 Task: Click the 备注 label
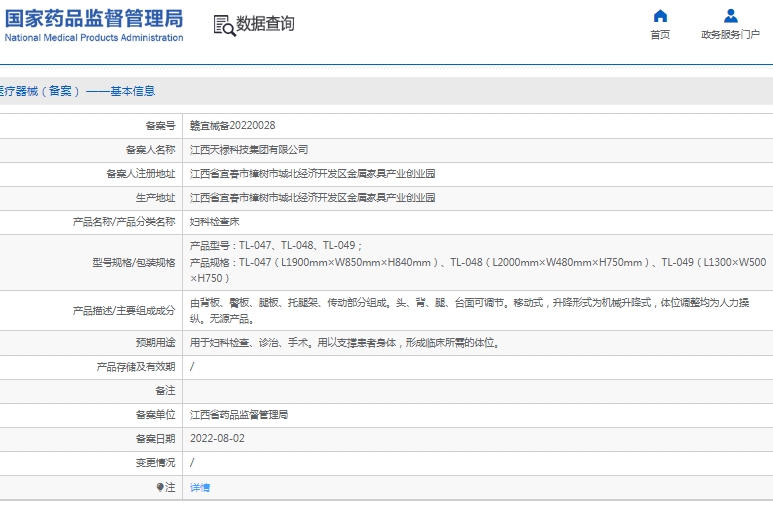pyautogui.click(x=165, y=391)
